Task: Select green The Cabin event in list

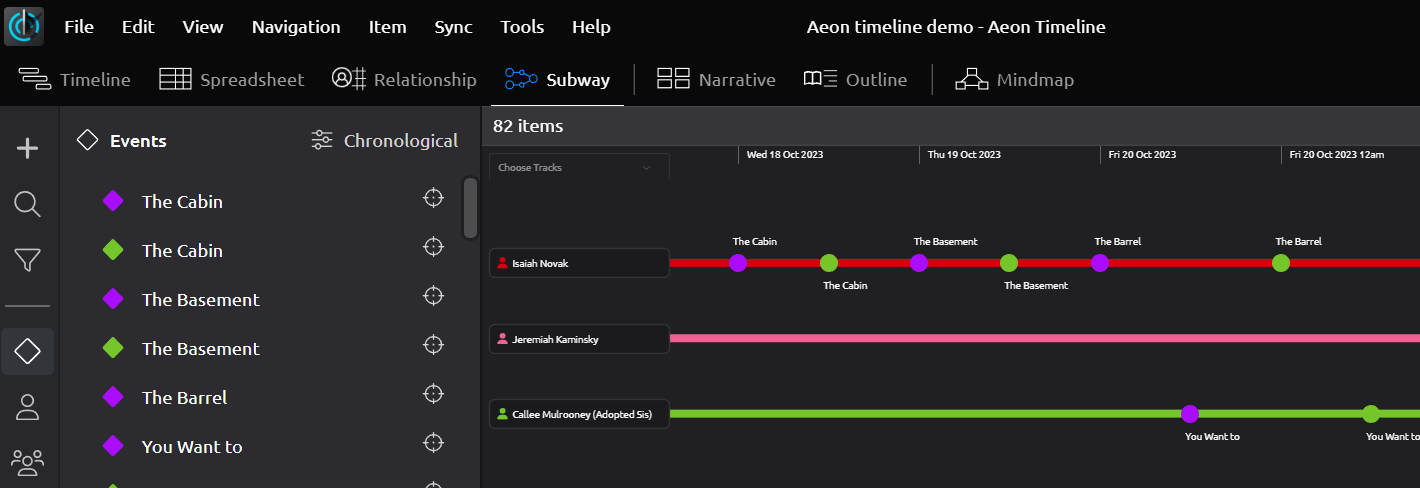Action: (182, 250)
